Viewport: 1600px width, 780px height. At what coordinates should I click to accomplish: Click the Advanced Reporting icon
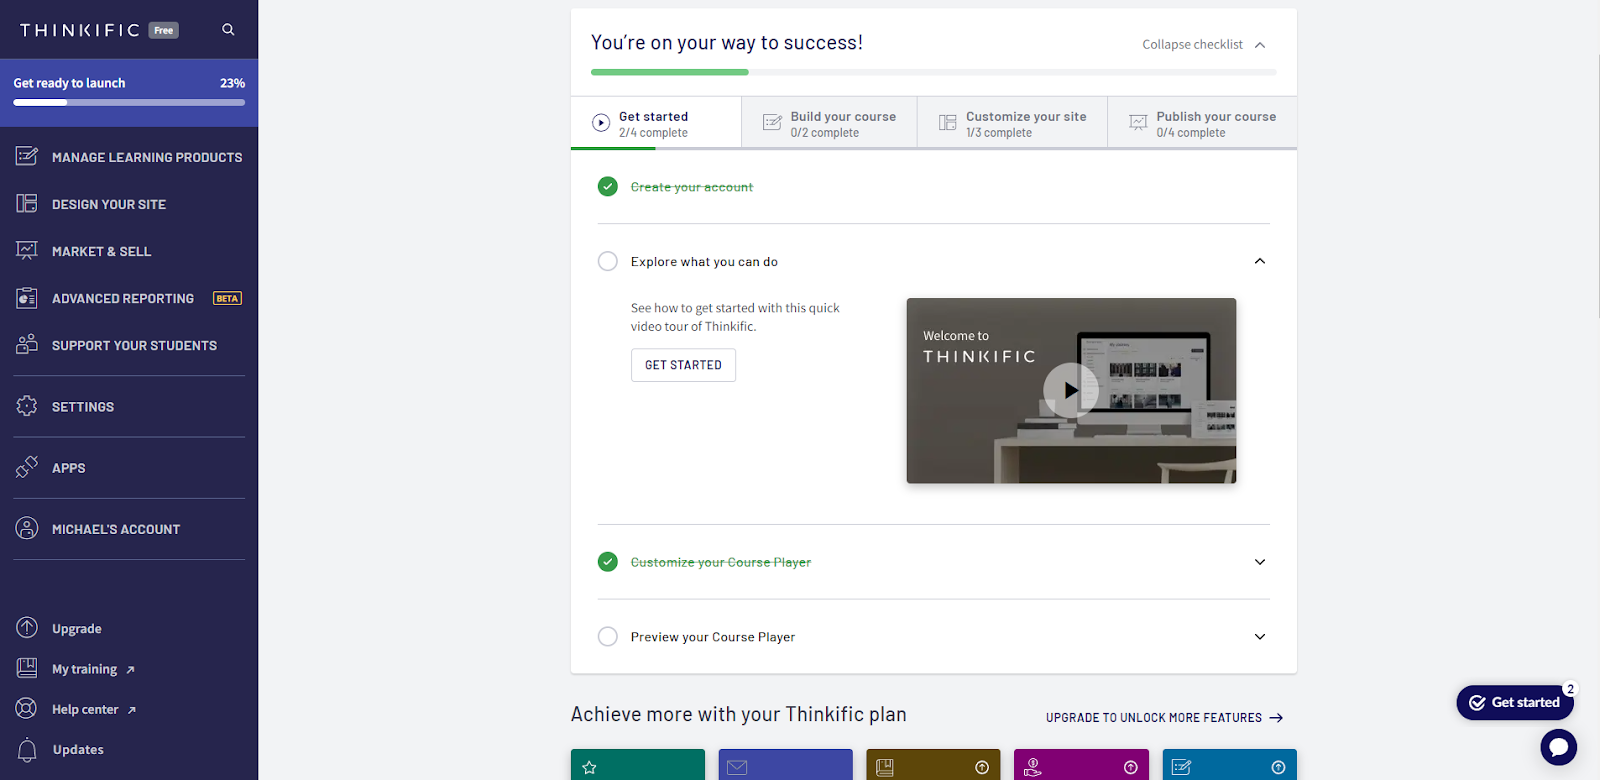click(27, 298)
